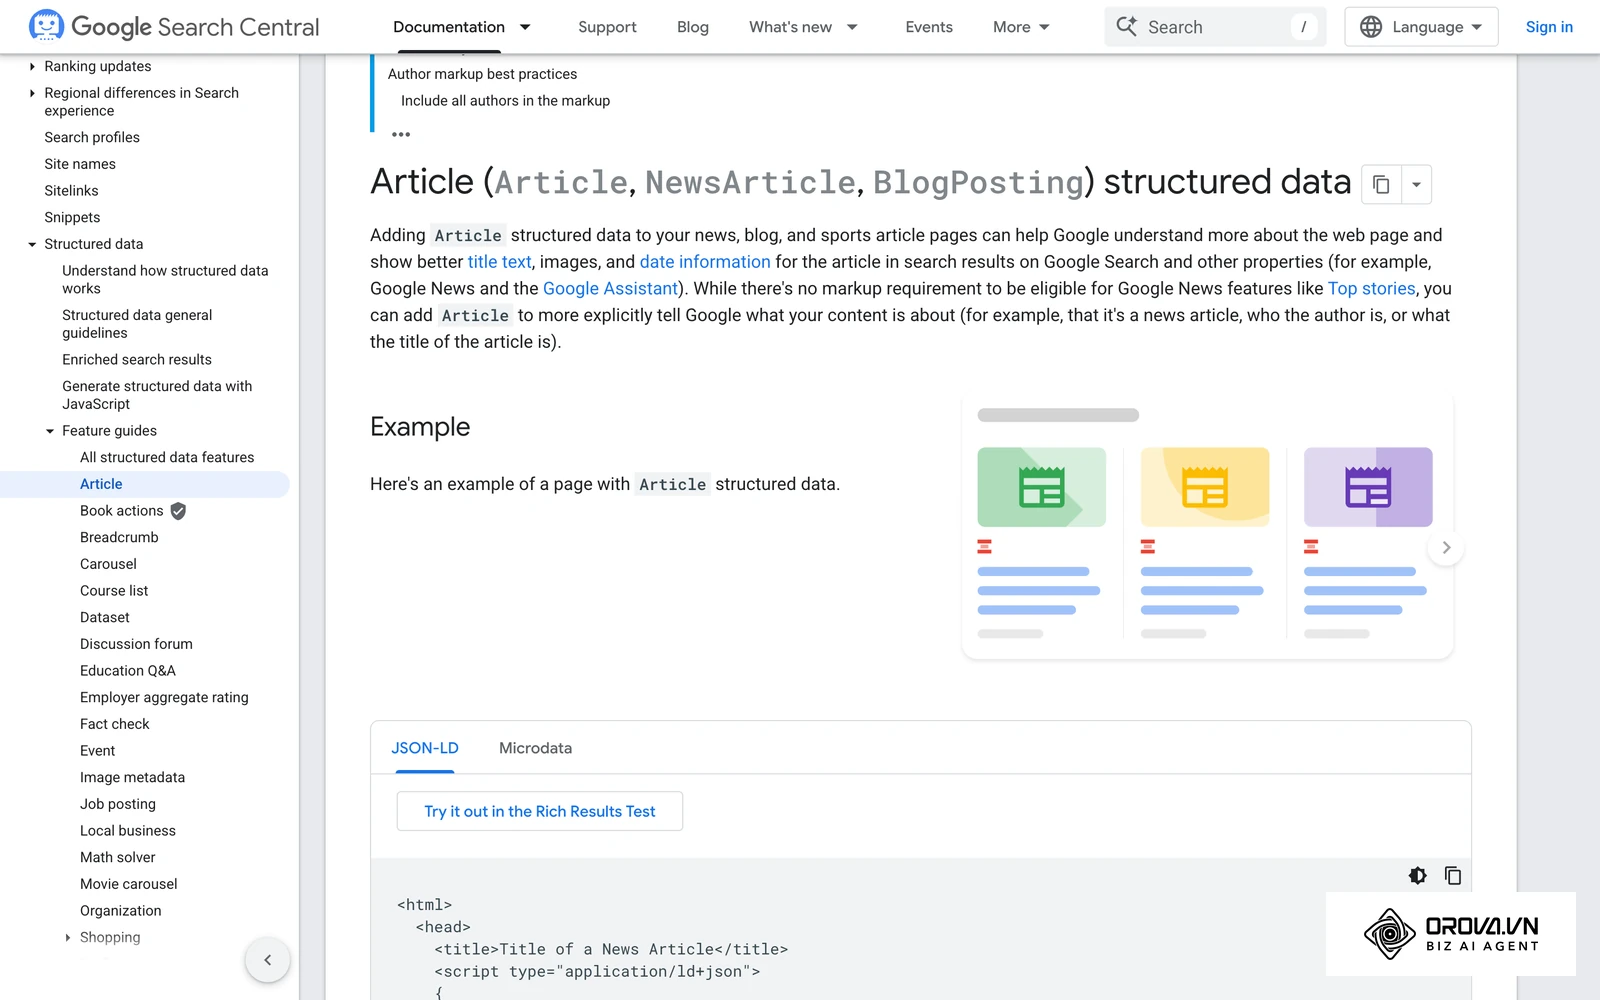Focus the Search input field
Screen dimensions: 1600x1000
(x=1216, y=27)
